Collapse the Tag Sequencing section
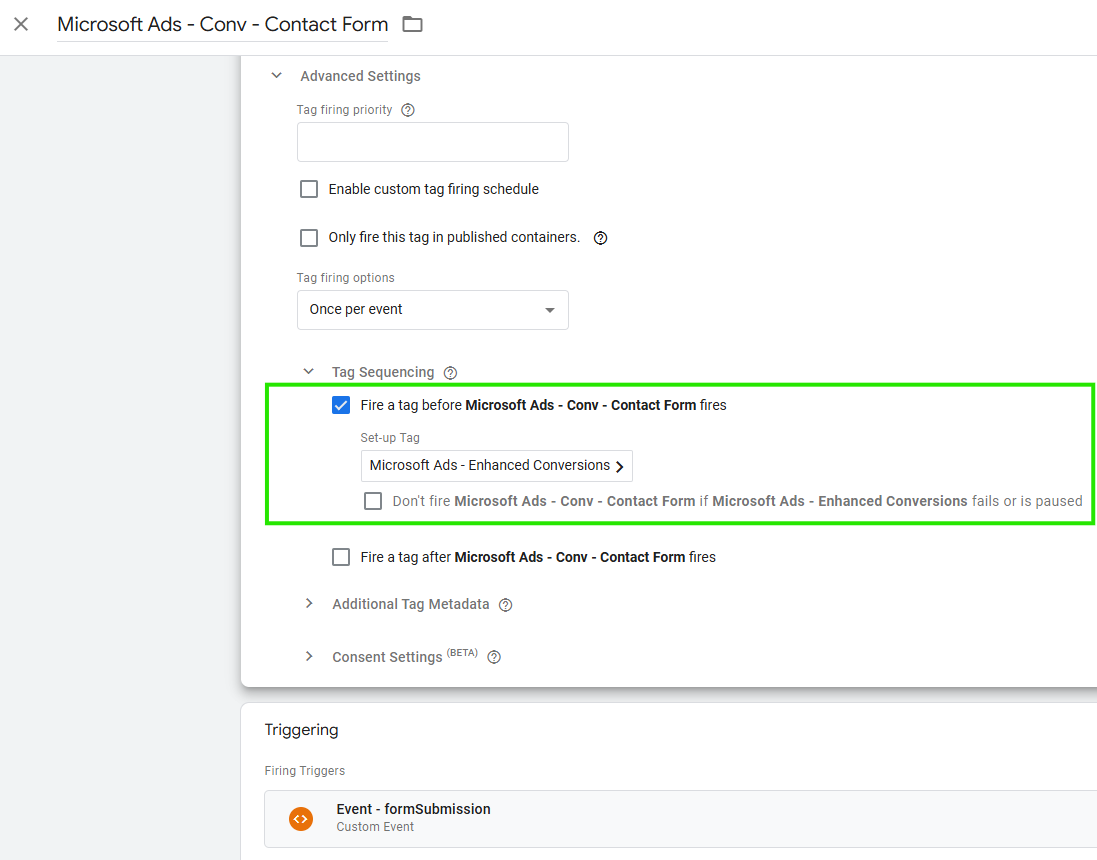 [x=309, y=372]
